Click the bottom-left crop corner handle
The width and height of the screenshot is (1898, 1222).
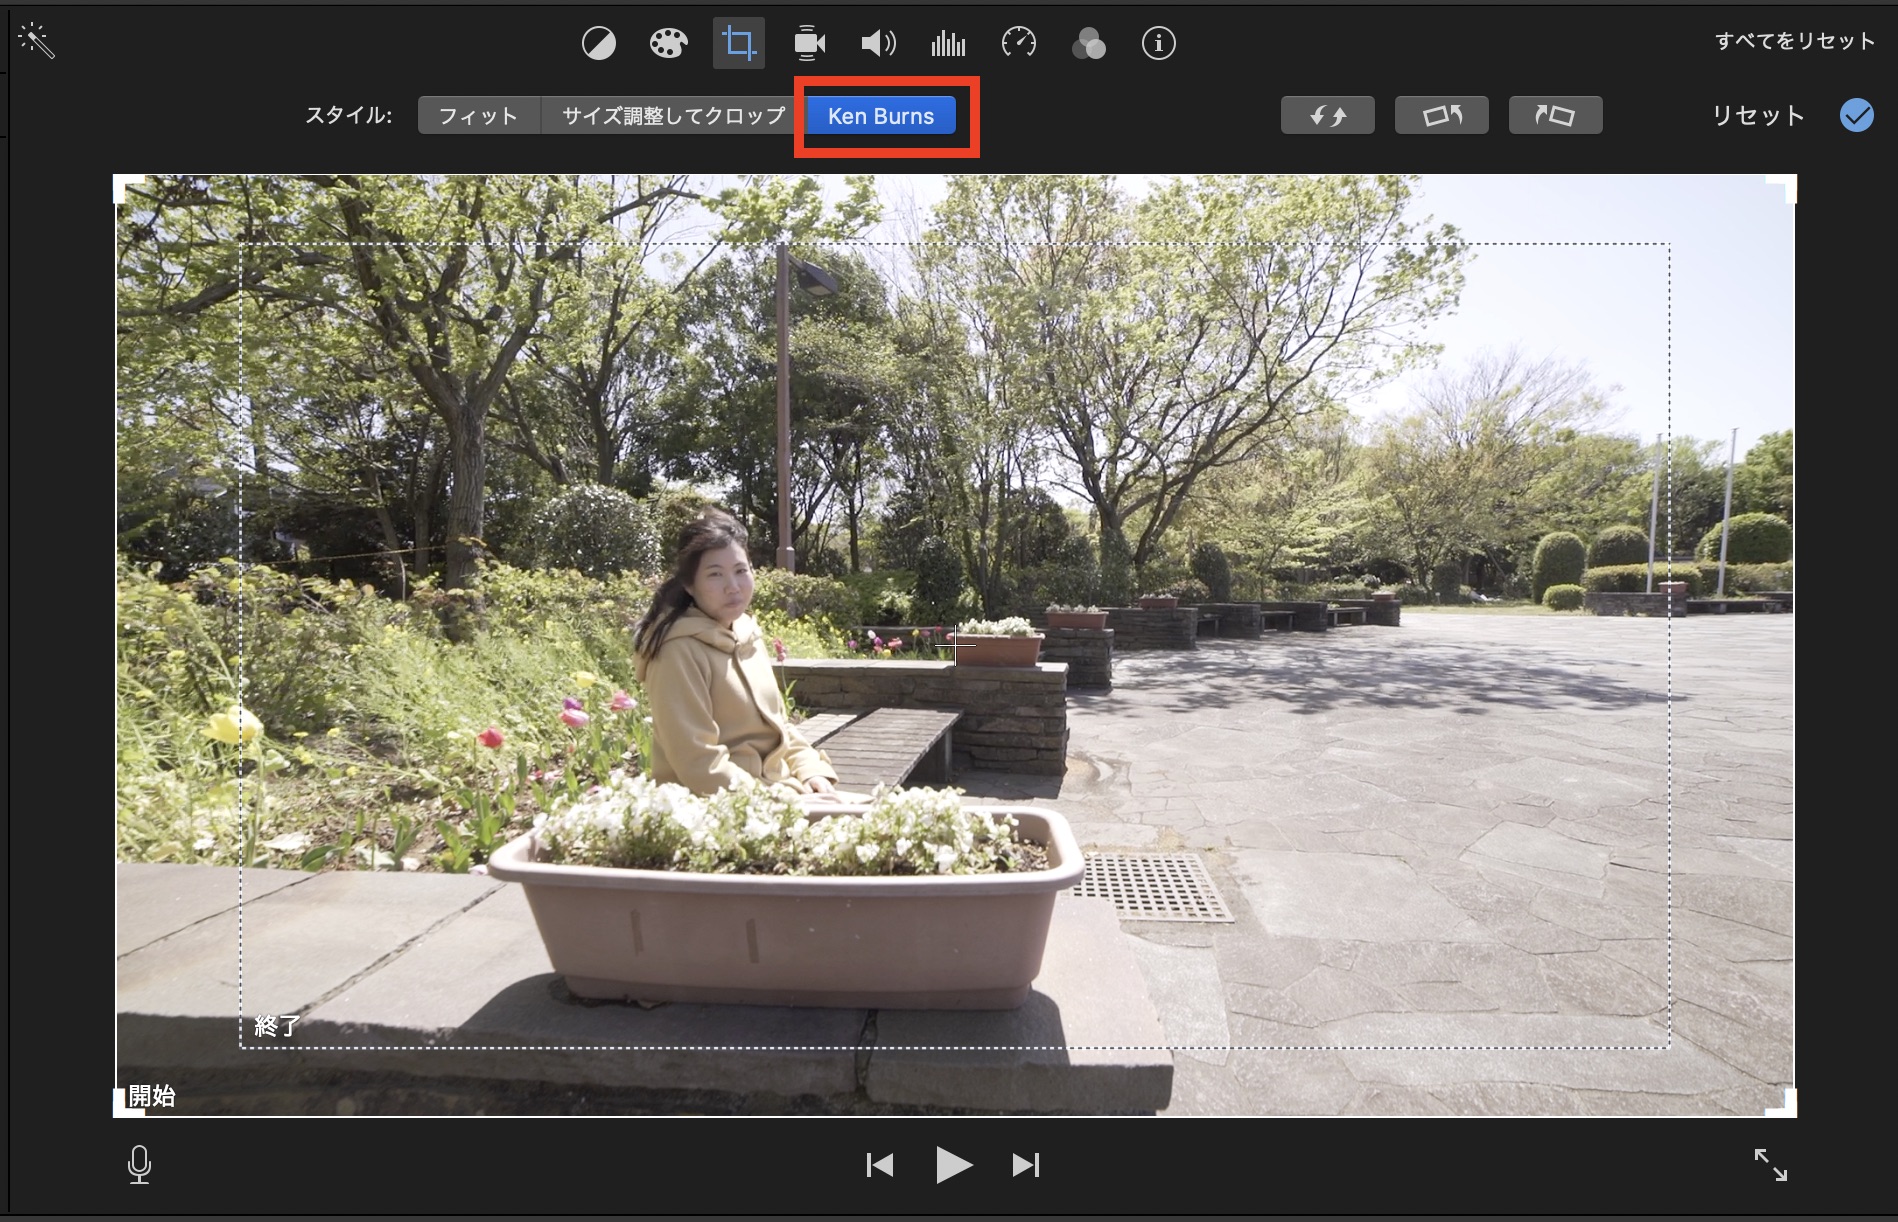127,1102
